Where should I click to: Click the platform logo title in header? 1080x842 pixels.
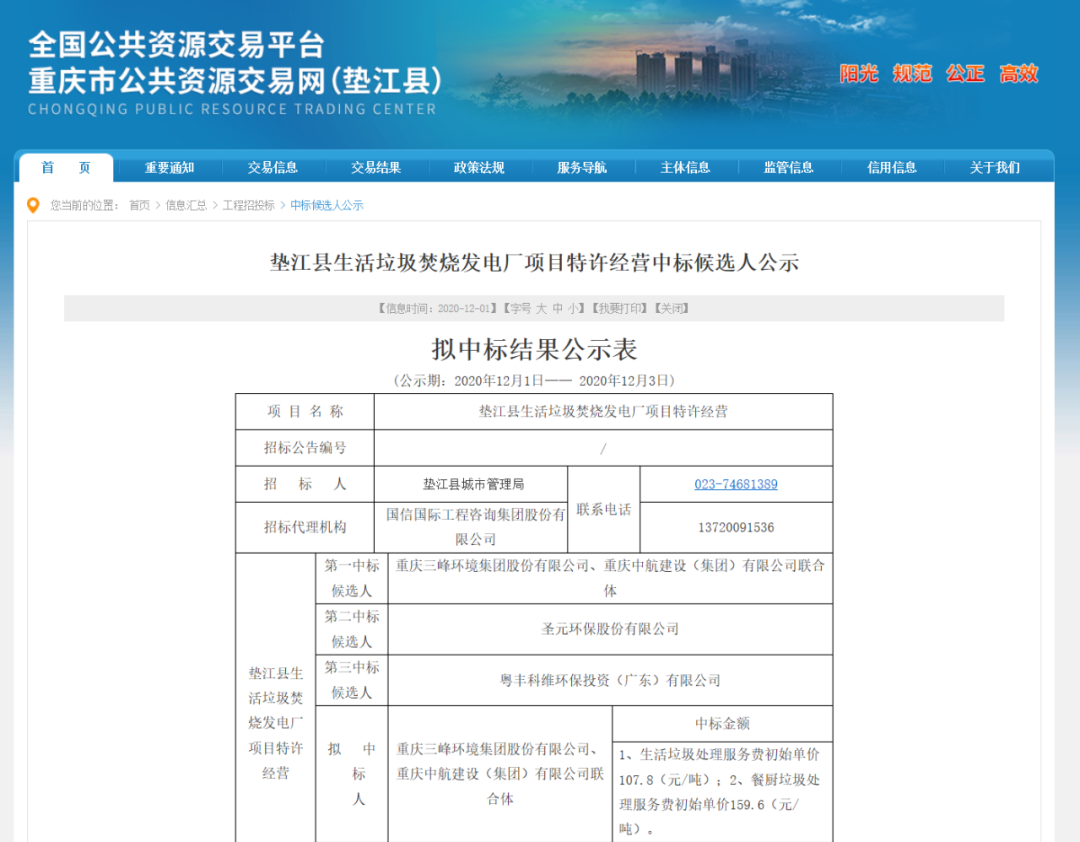pos(234,63)
